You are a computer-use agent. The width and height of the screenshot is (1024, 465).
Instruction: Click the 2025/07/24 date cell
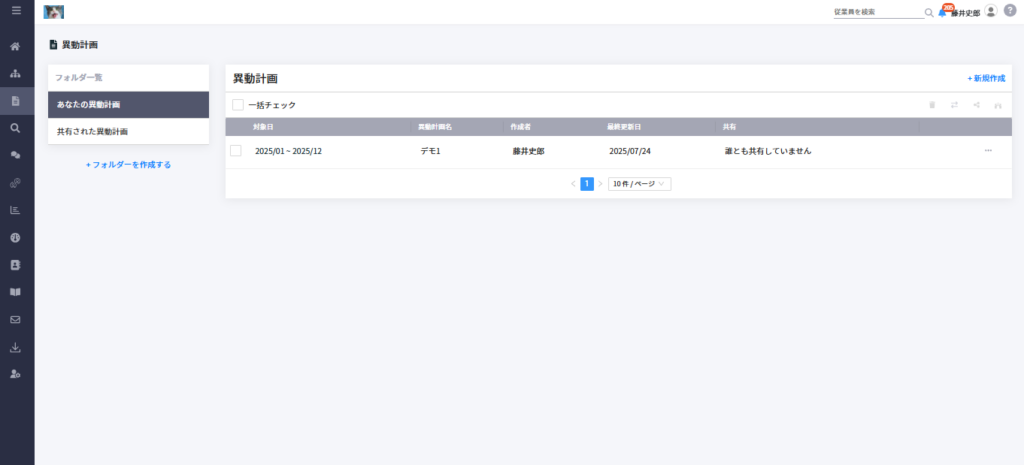pyautogui.click(x=630, y=151)
